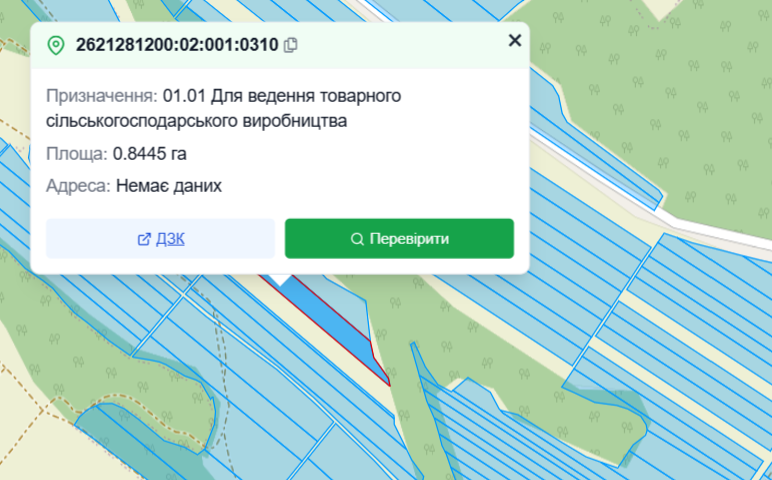Screen dimensions: 772x480
Task: Click the green location pin icon
Action: [56, 45]
